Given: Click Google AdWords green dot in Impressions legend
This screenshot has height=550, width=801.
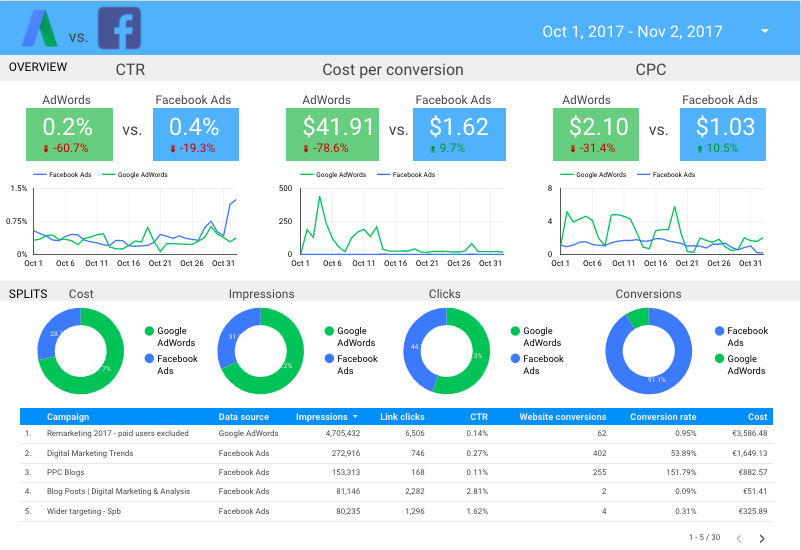Looking at the screenshot, I should point(329,331).
